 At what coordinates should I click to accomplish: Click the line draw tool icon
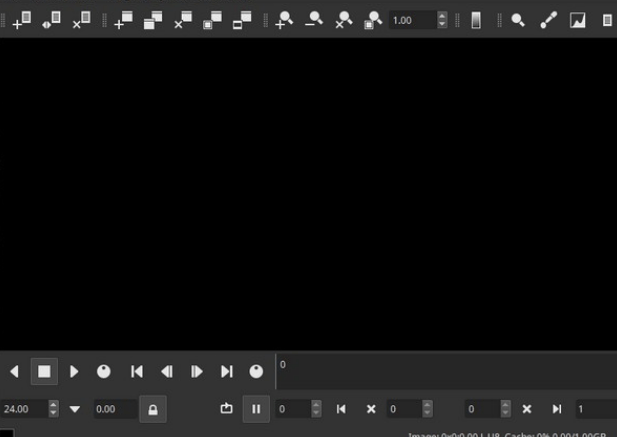[x=548, y=20]
